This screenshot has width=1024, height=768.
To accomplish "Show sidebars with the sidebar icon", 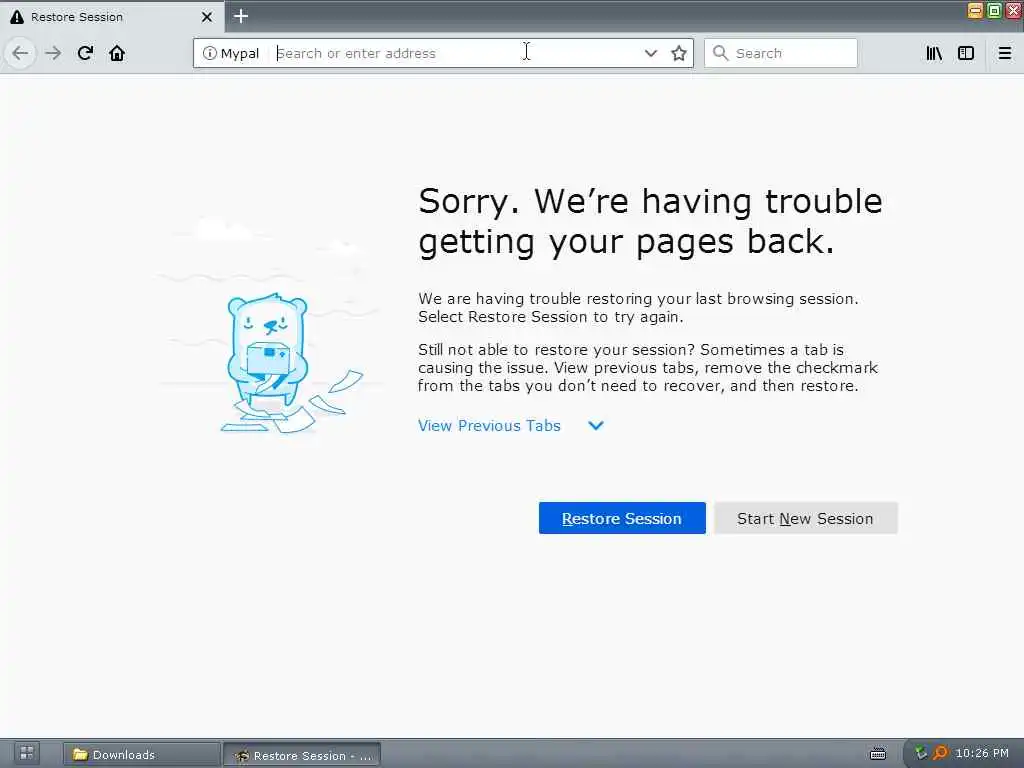I will [966, 53].
